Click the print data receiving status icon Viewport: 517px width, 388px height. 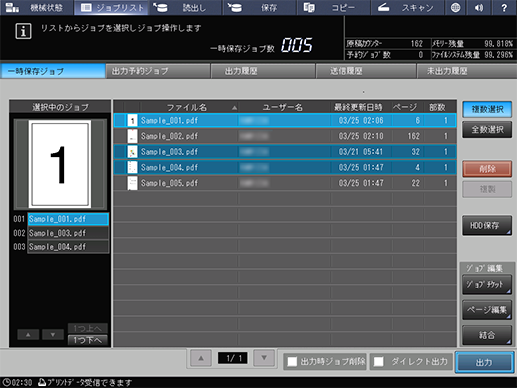42,382
